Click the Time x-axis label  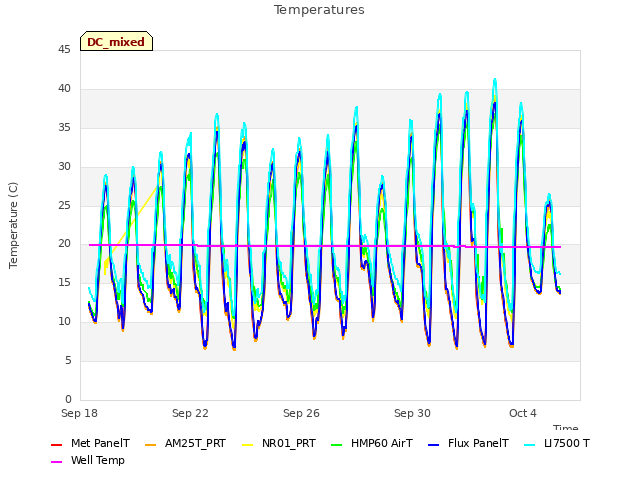(566, 427)
